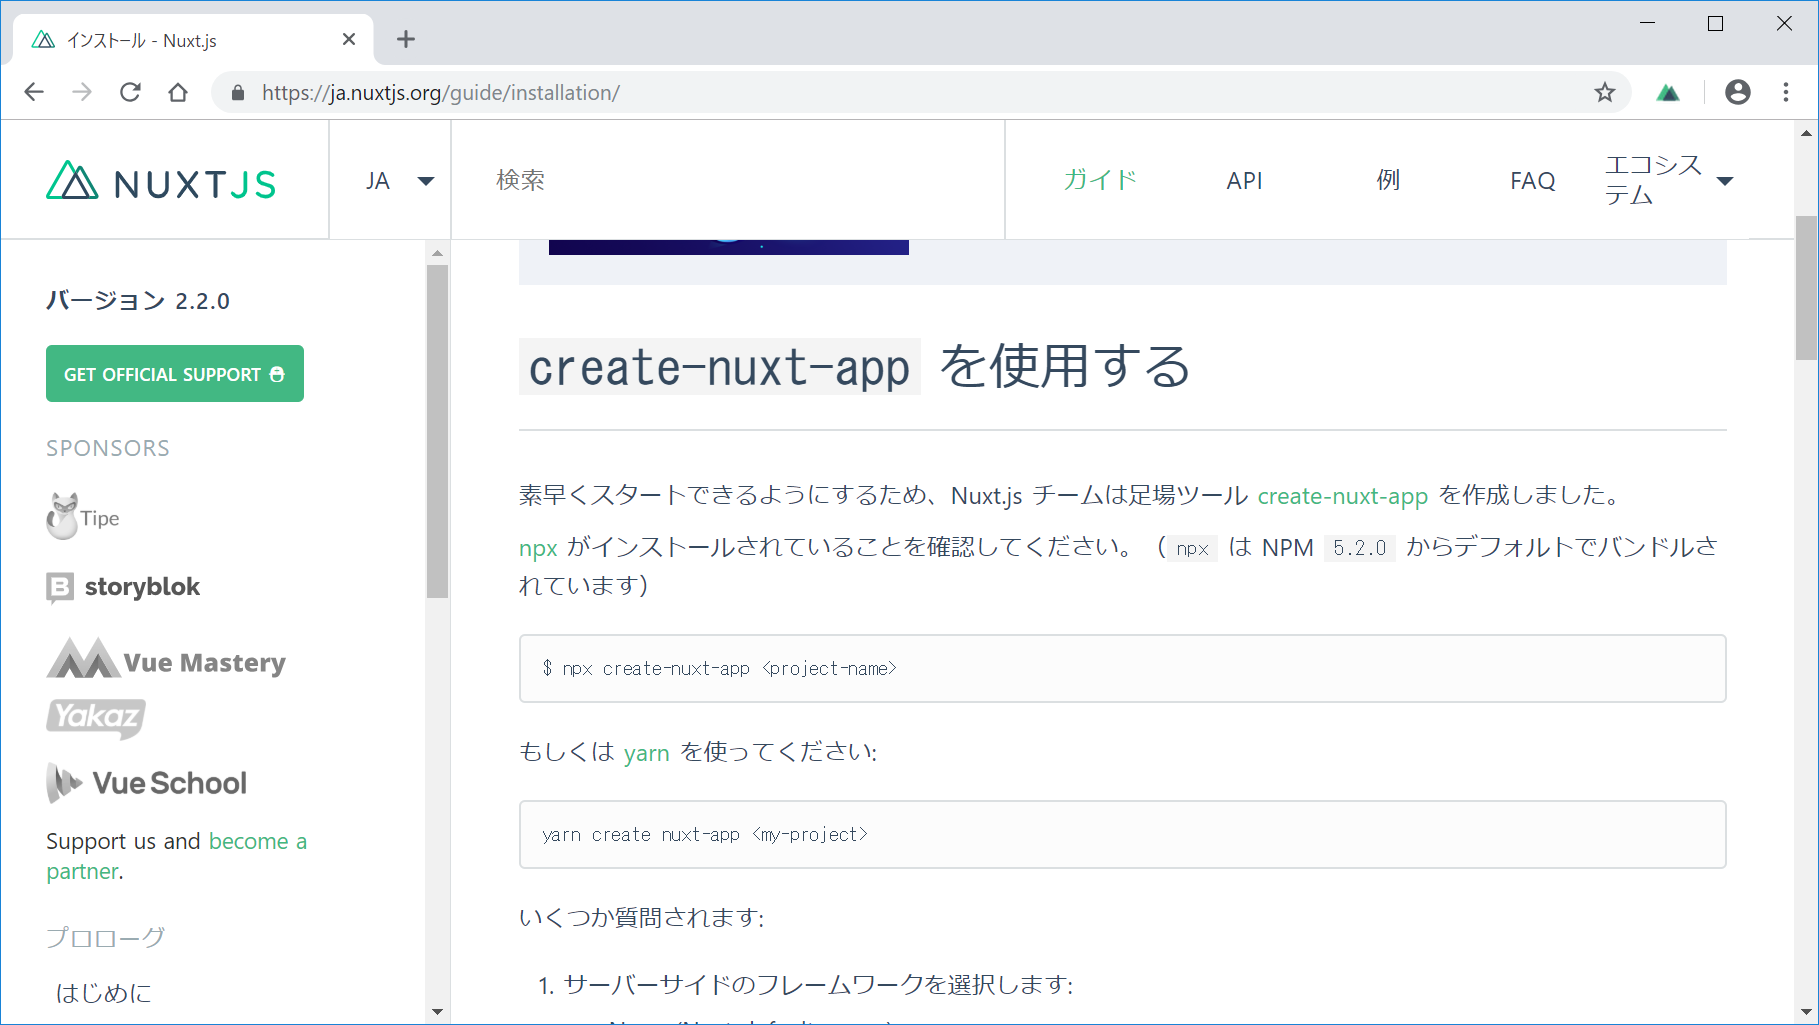Open the API navigation item

point(1244,181)
